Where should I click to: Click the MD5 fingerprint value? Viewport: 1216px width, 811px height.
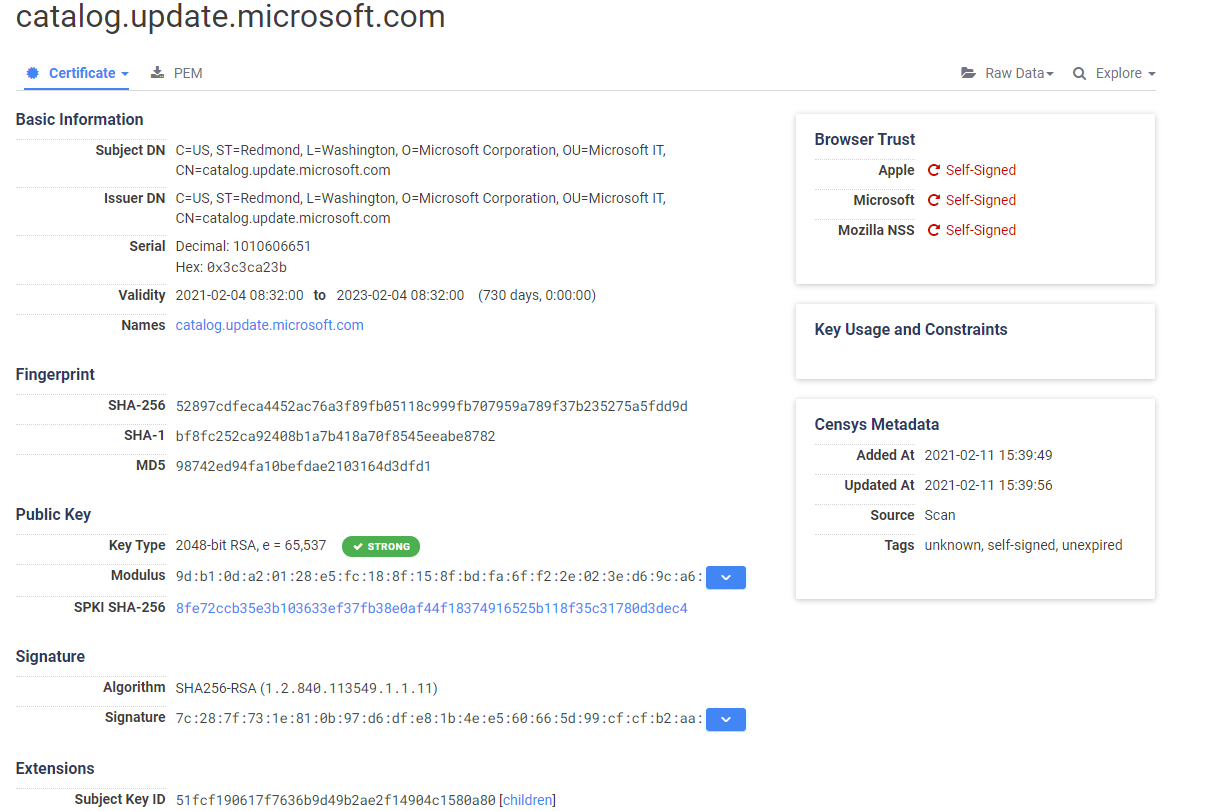pyautogui.click(x=304, y=466)
